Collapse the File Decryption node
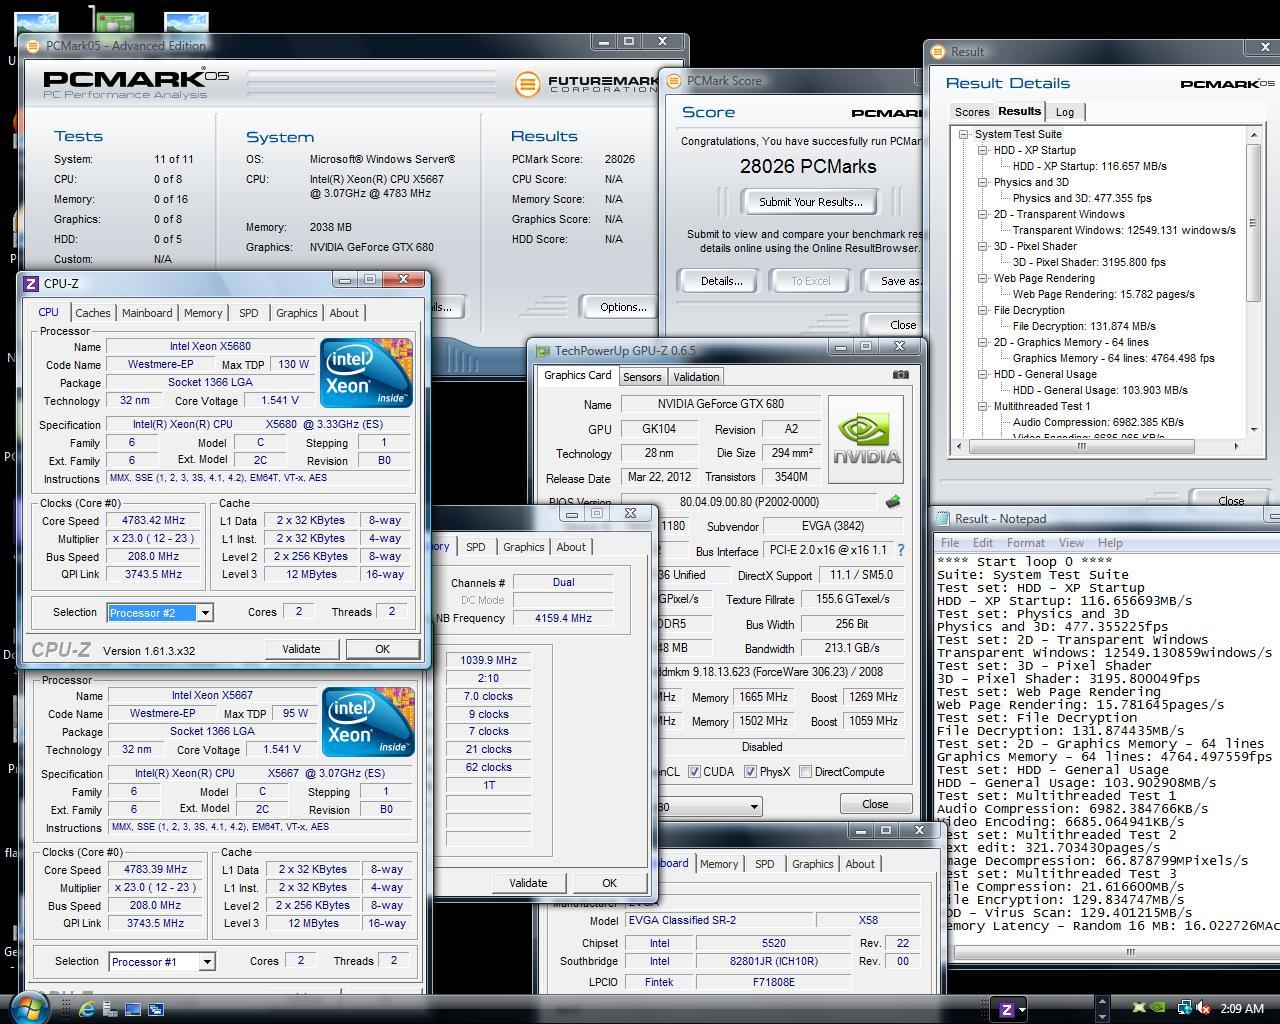1280x1024 pixels. [x=983, y=310]
